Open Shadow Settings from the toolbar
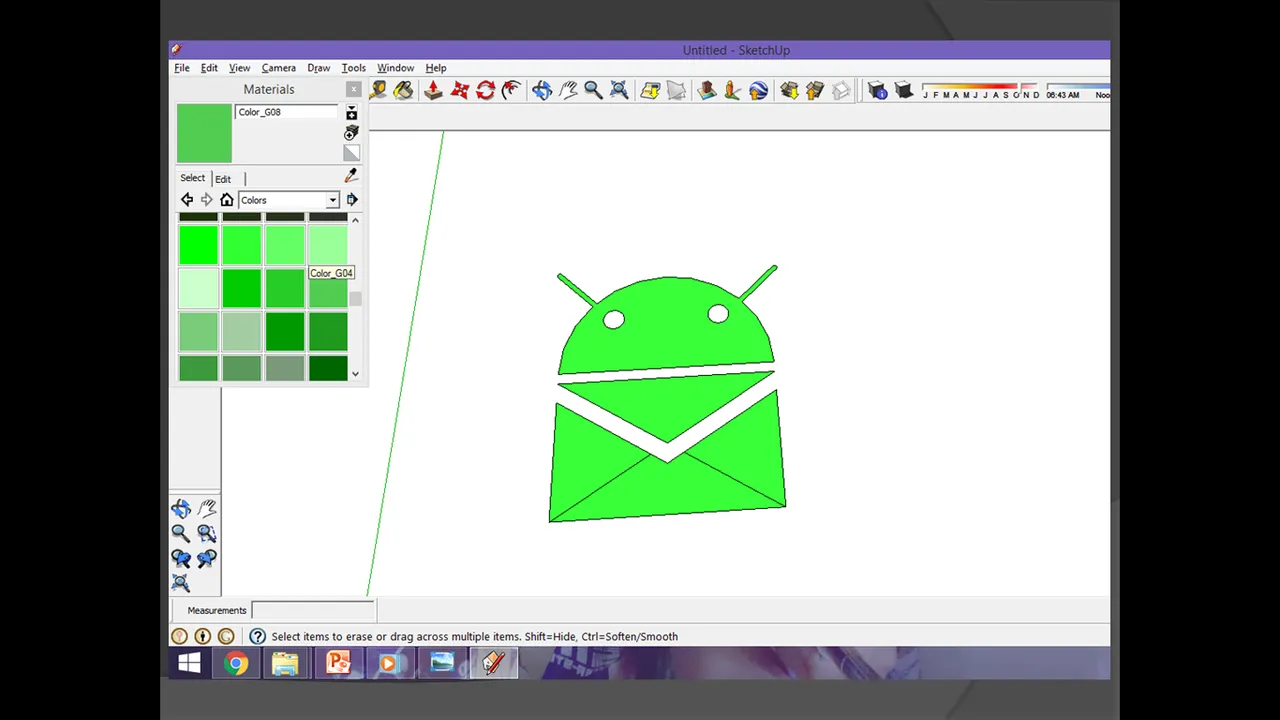 pyautogui.click(x=878, y=91)
